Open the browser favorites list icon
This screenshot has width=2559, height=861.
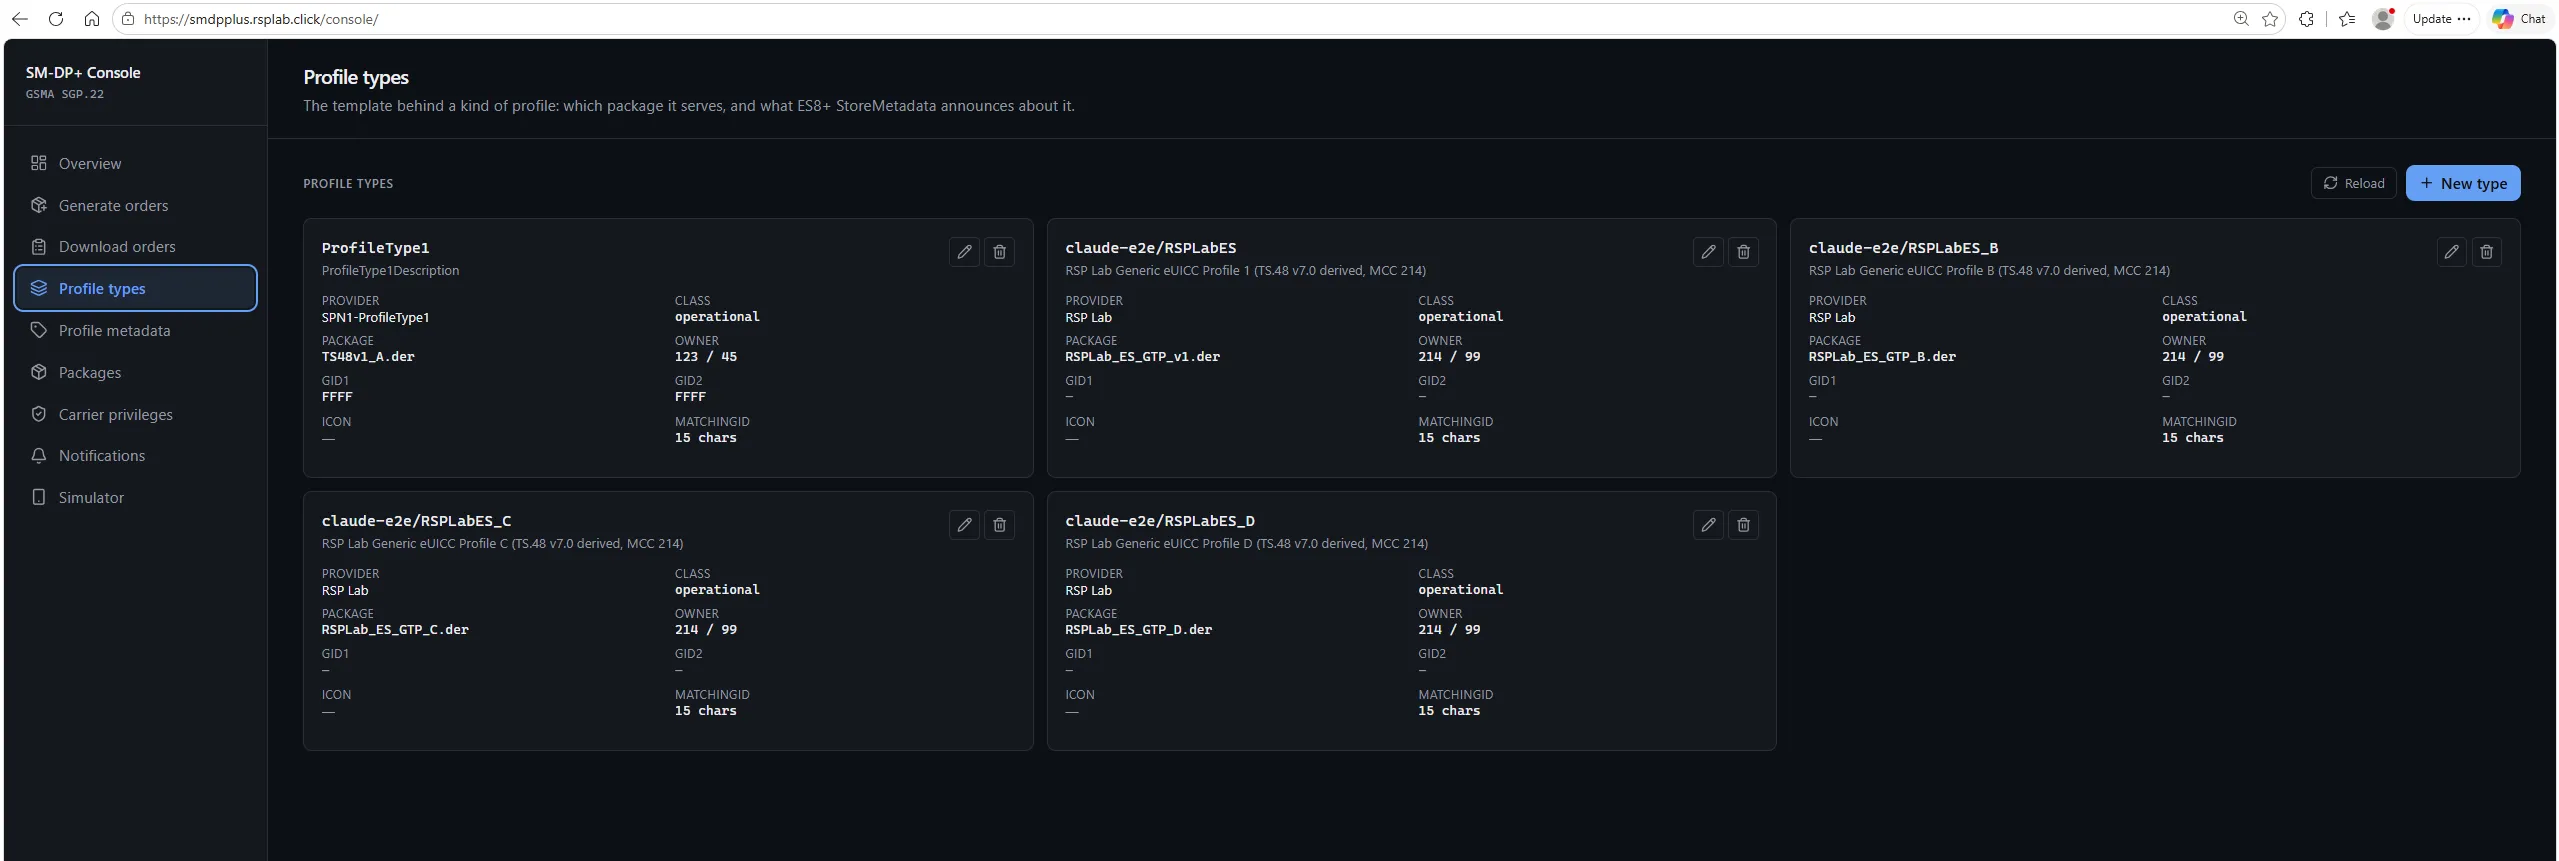[2347, 19]
